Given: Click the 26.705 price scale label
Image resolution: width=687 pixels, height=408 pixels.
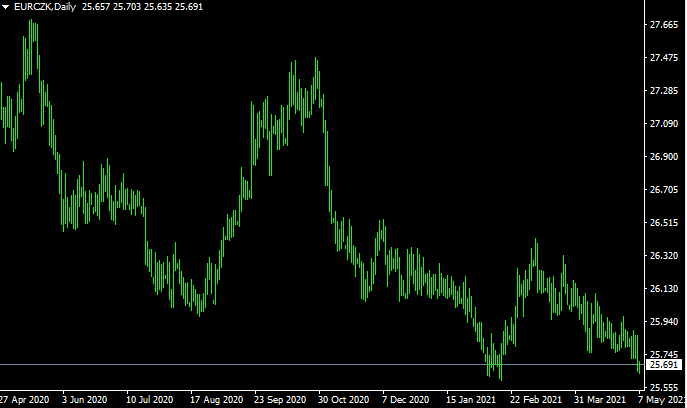Looking at the screenshot, I should tap(664, 190).
